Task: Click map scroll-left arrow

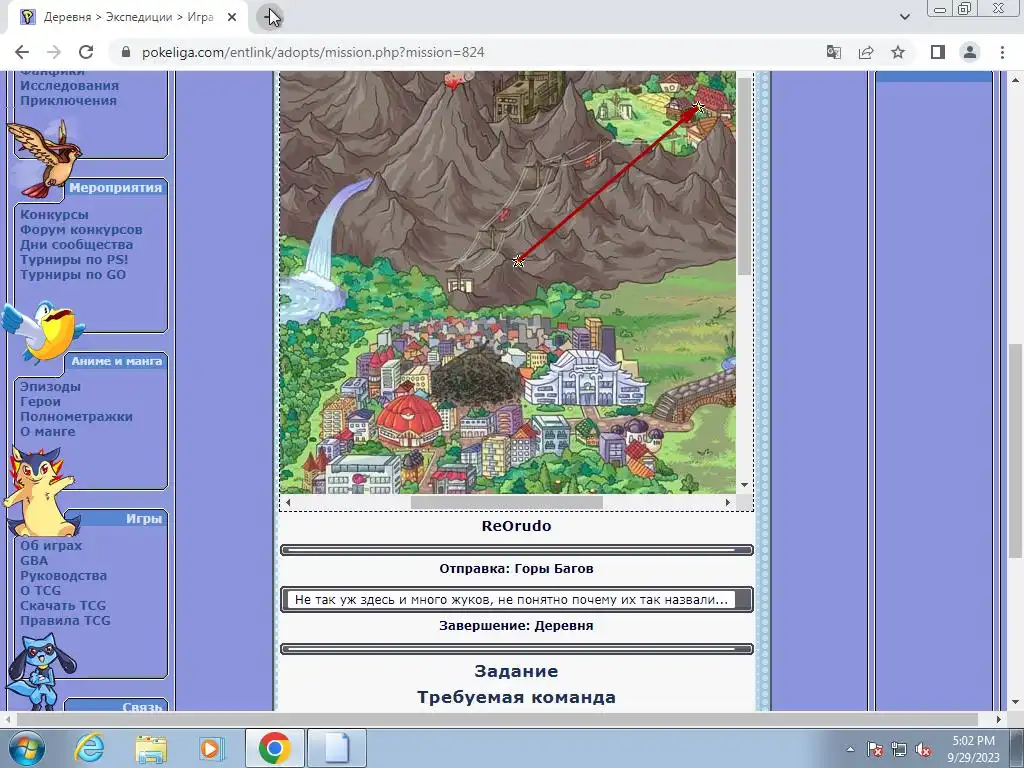Action: 288,502
